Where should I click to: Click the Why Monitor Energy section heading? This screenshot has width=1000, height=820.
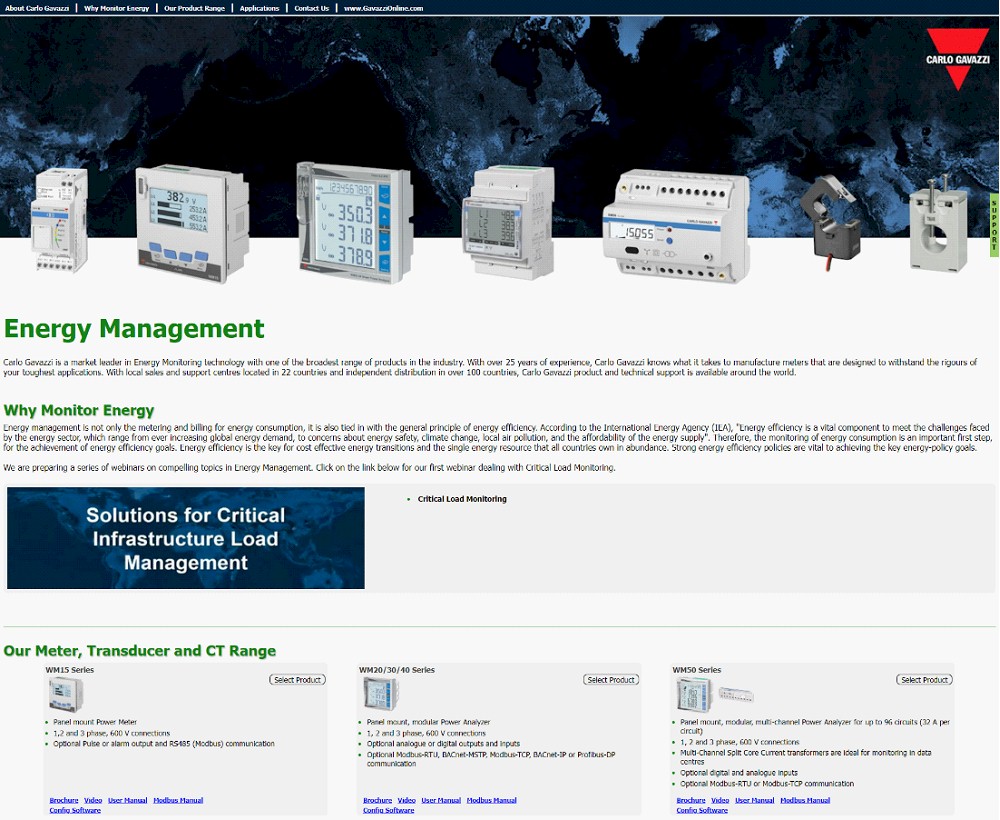79,410
